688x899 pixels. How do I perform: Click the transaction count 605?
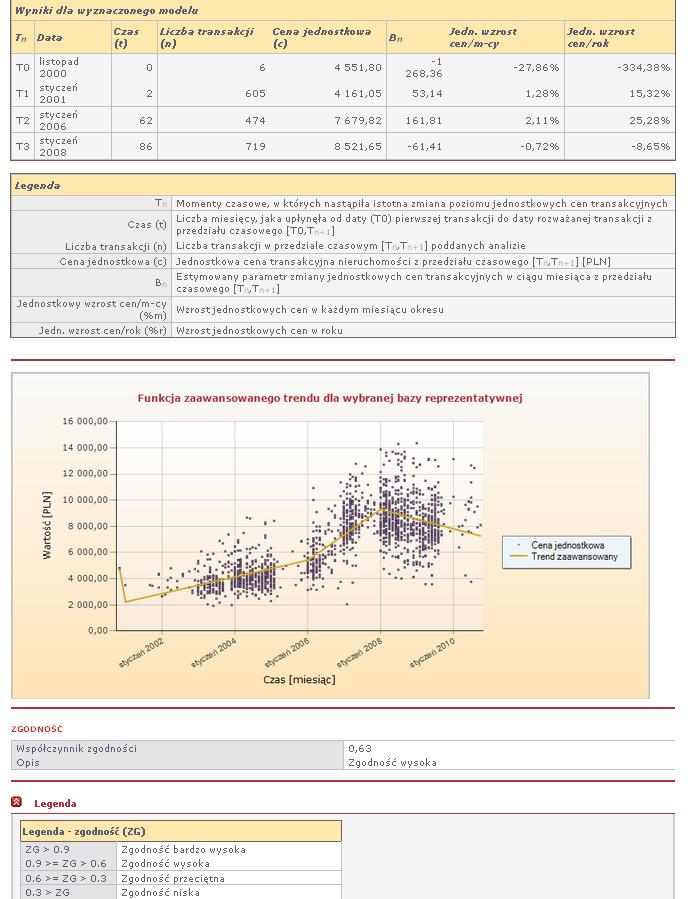pyautogui.click(x=255, y=93)
